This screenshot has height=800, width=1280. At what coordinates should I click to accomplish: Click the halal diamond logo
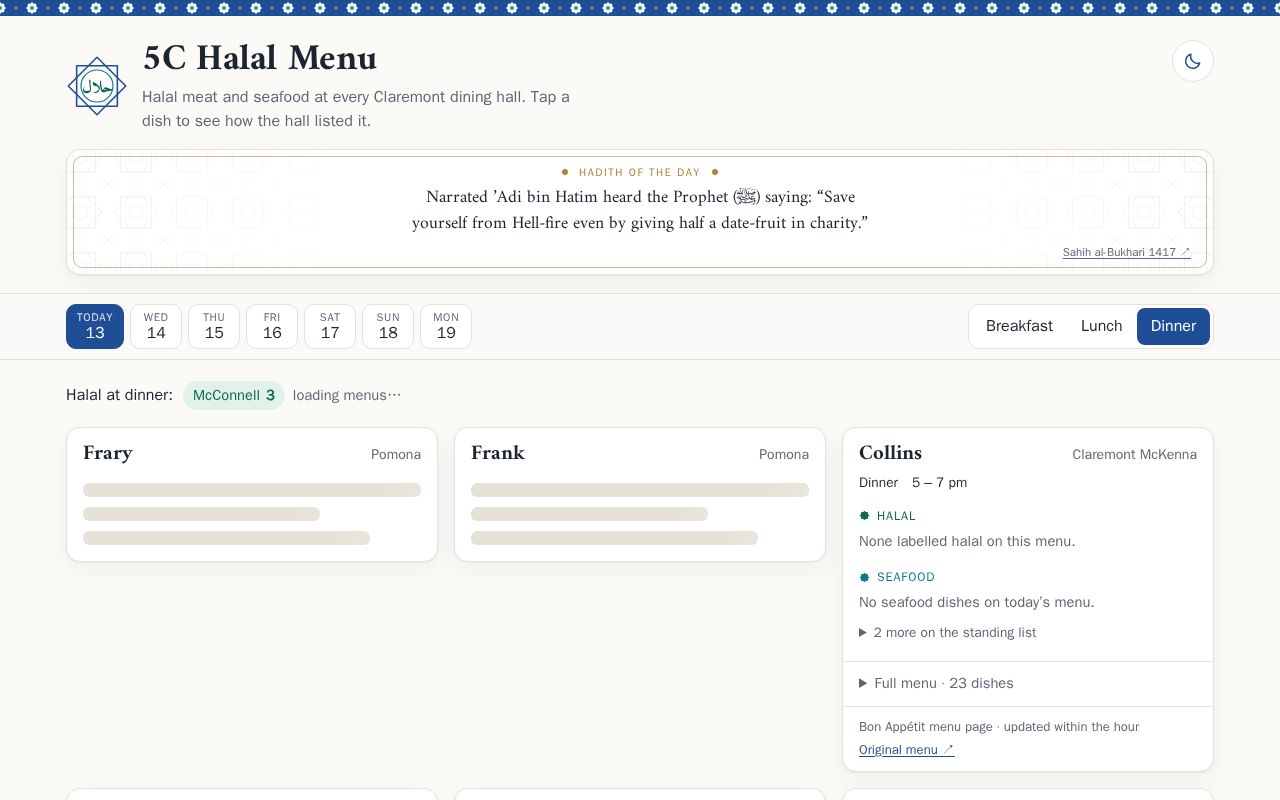(x=97, y=86)
